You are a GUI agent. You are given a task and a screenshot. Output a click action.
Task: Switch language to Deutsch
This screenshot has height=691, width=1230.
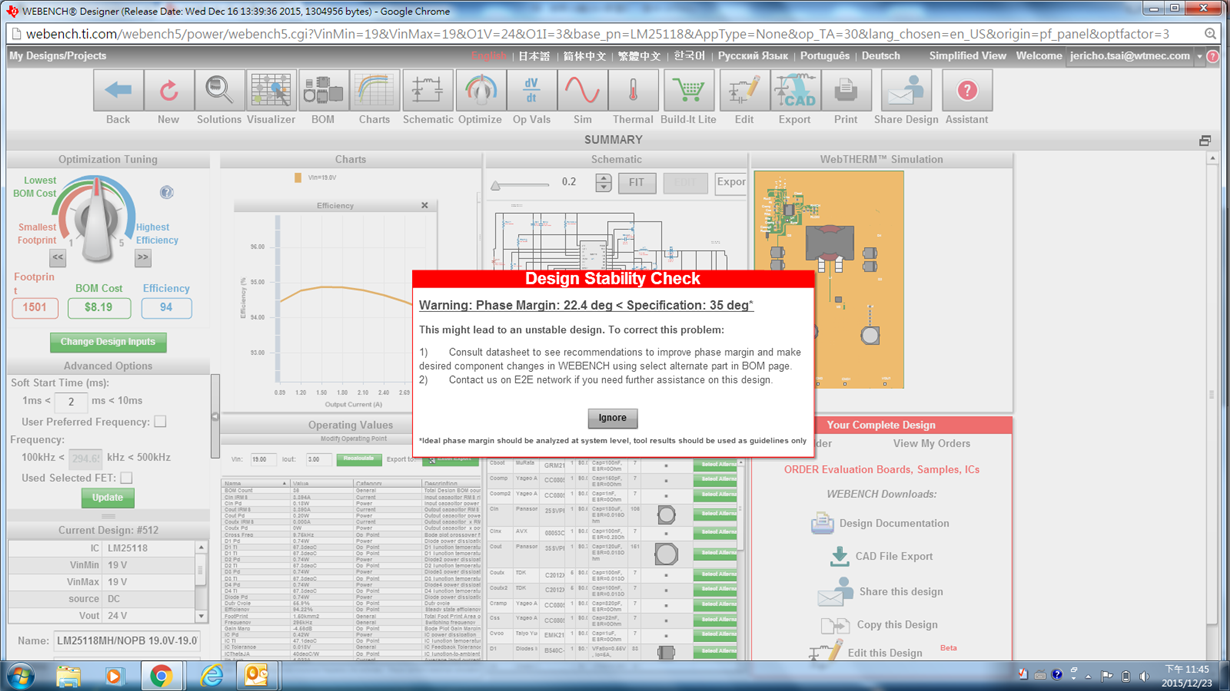881,56
